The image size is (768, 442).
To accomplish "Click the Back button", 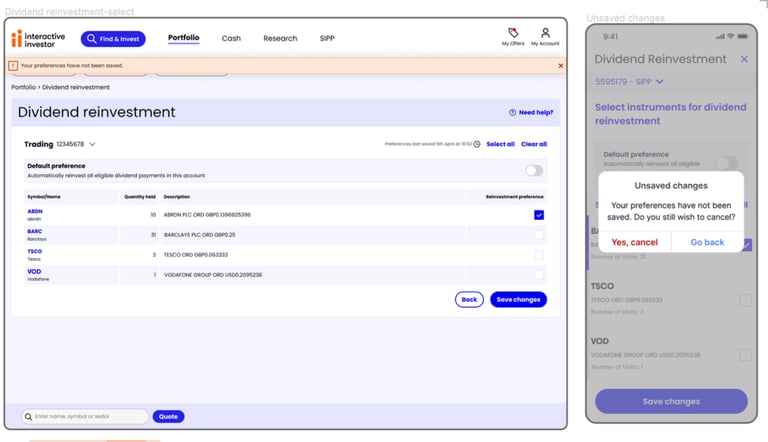I will [x=469, y=299].
